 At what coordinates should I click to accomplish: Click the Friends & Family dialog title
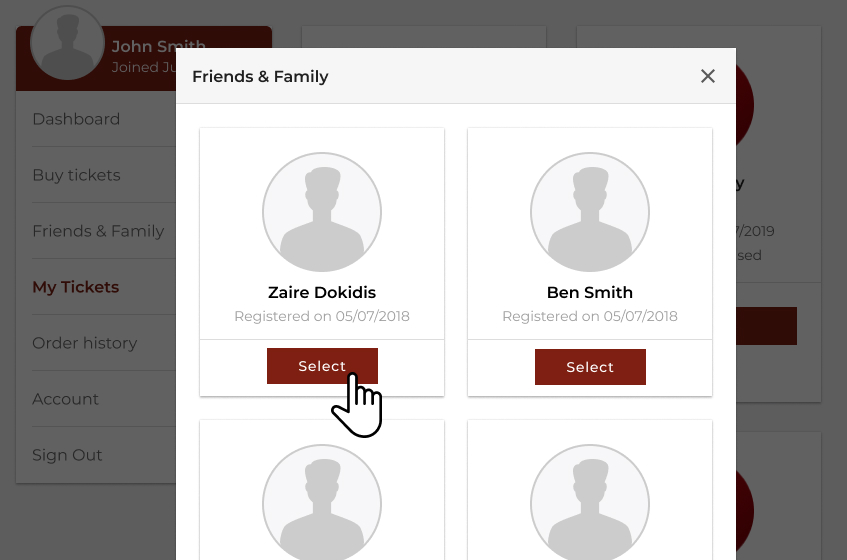point(260,76)
